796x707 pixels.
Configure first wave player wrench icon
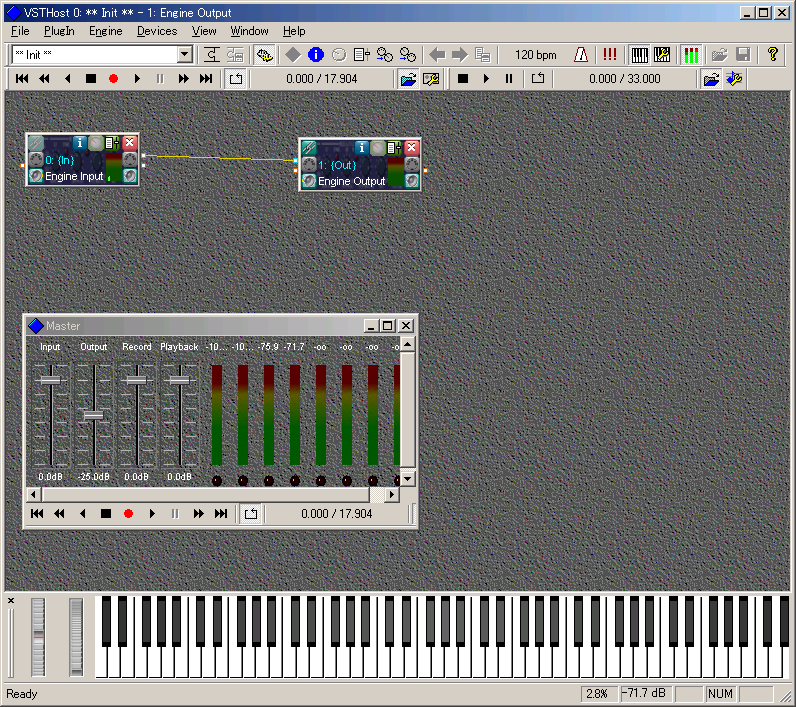pyautogui.click(x=431, y=79)
